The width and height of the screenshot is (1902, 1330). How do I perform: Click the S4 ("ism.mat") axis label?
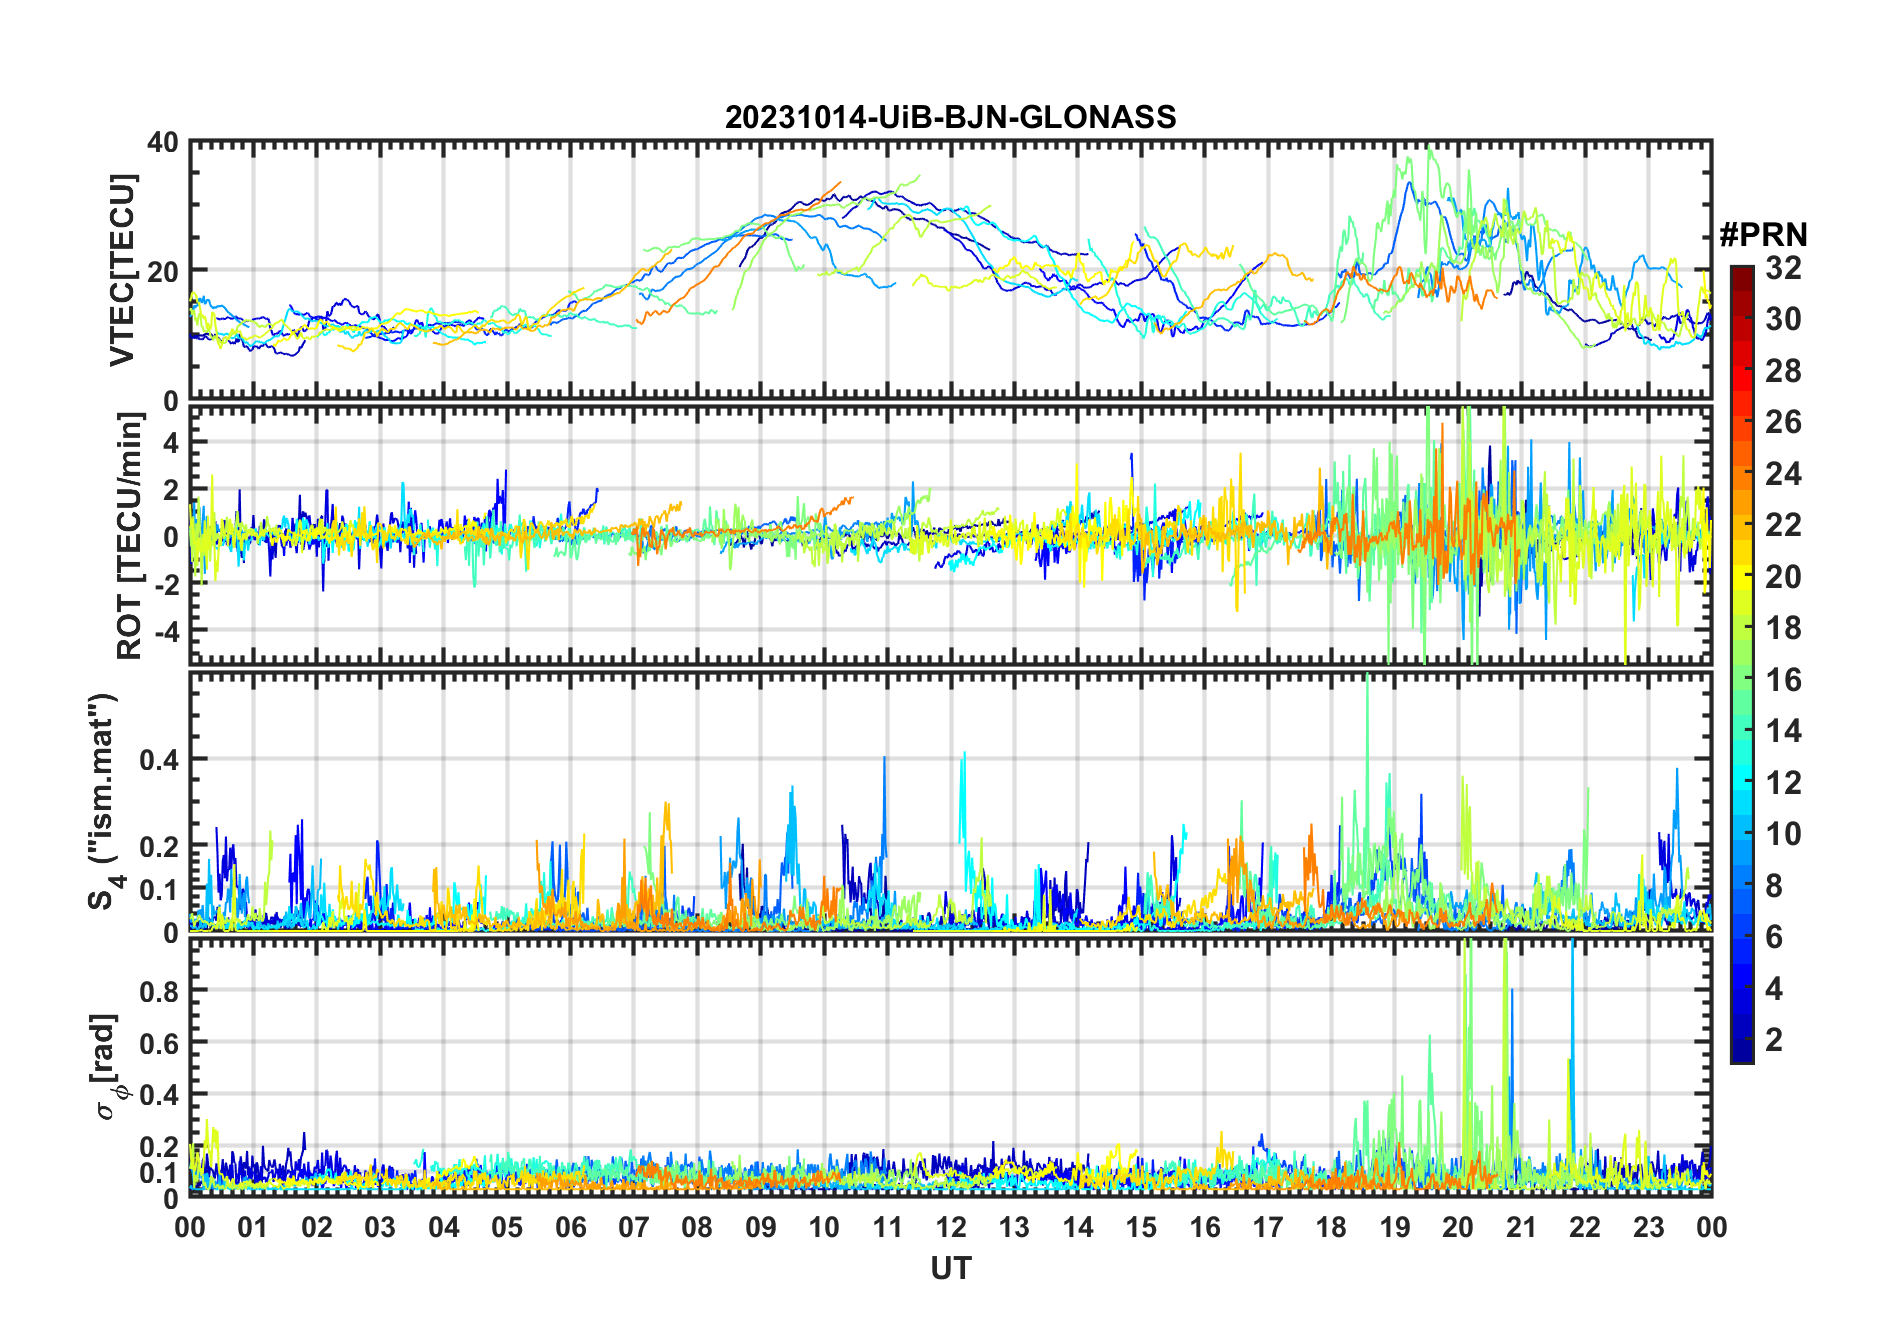pos(103,801)
